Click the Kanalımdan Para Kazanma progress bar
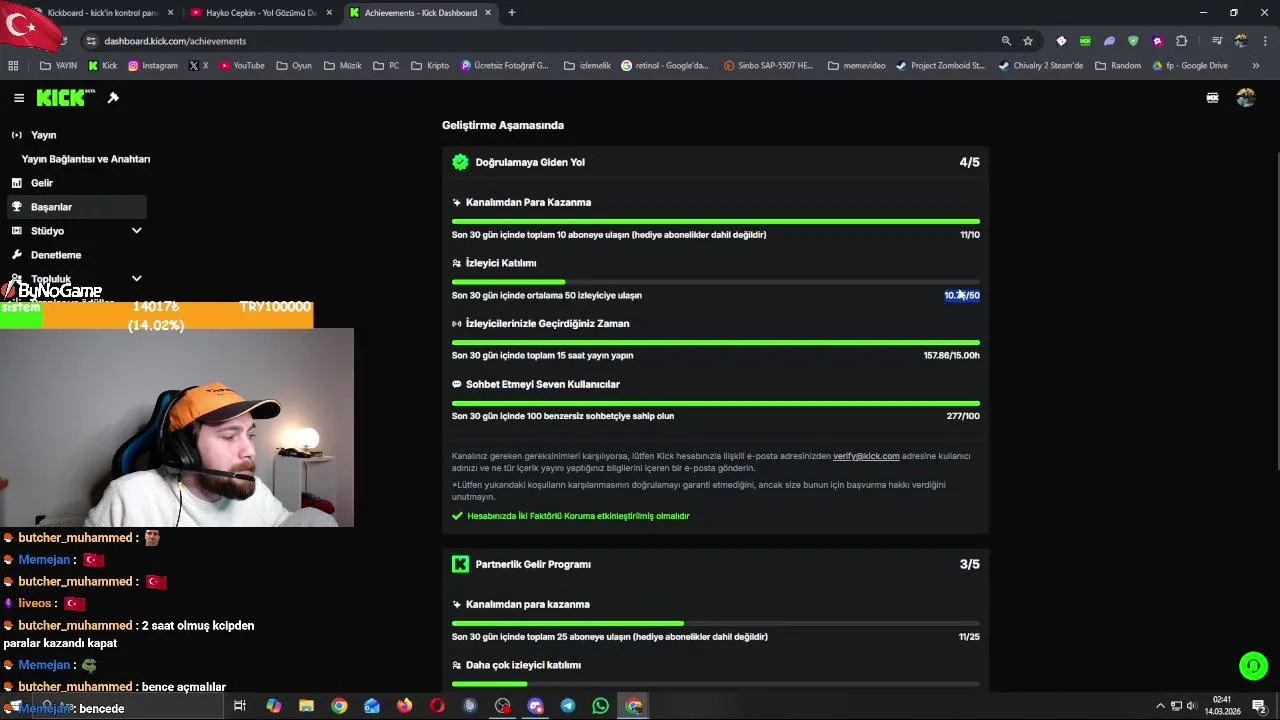Screen dimensions: 1280x720 click(x=716, y=221)
